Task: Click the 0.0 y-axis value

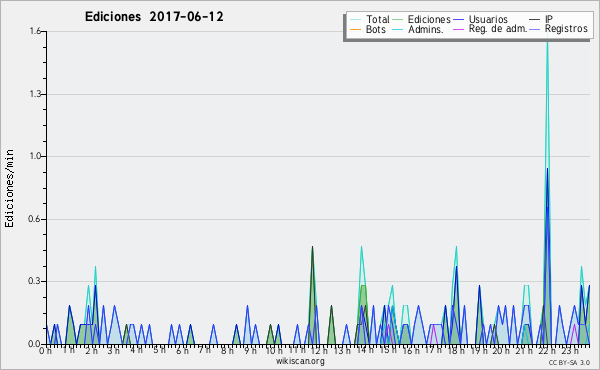Action: click(x=35, y=344)
